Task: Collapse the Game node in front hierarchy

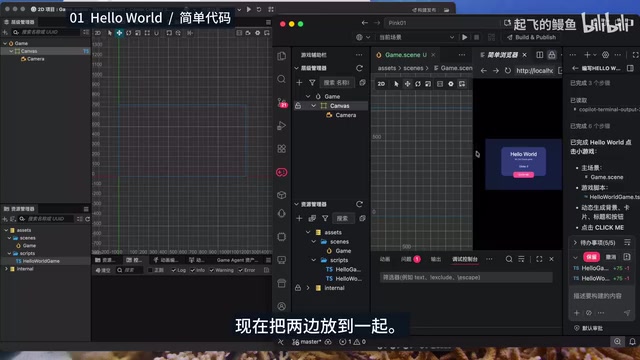Action: [308, 96]
